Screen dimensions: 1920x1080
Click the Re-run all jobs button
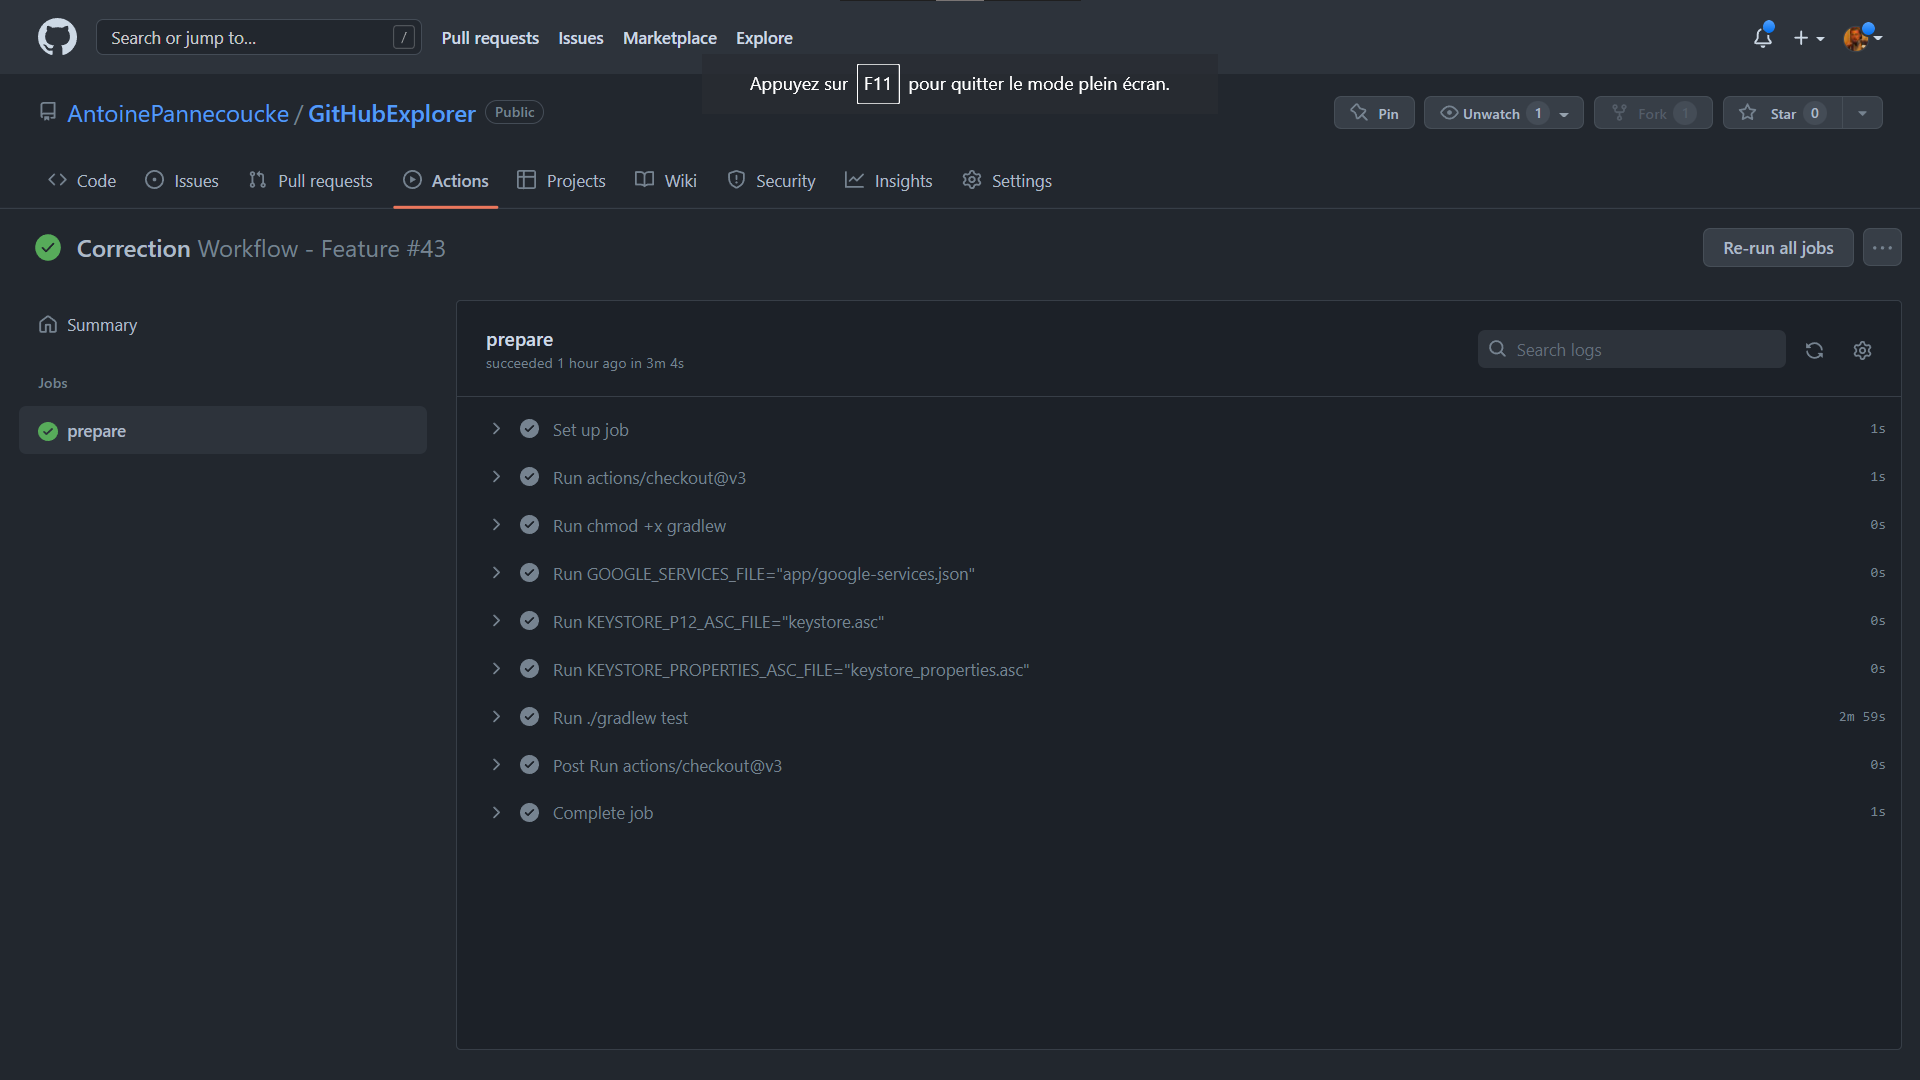point(1777,247)
